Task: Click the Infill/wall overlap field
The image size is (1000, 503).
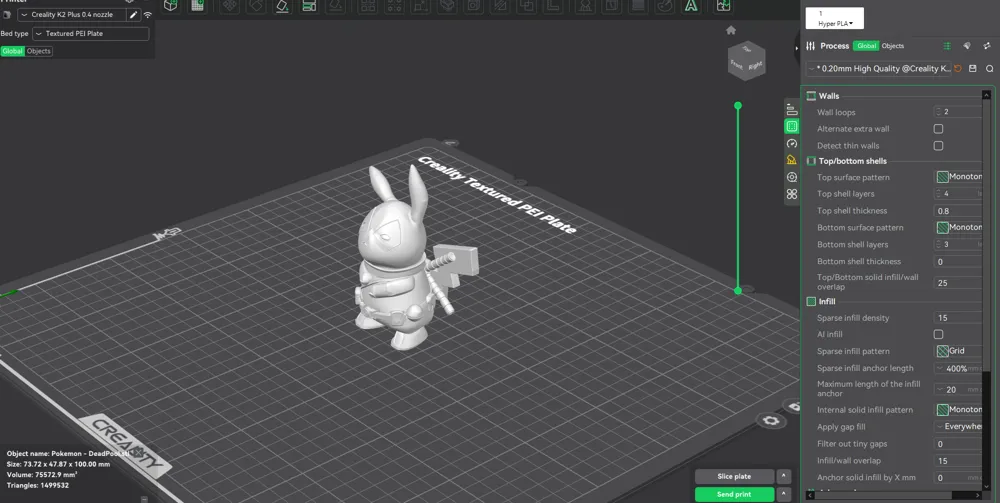Action: point(959,460)
